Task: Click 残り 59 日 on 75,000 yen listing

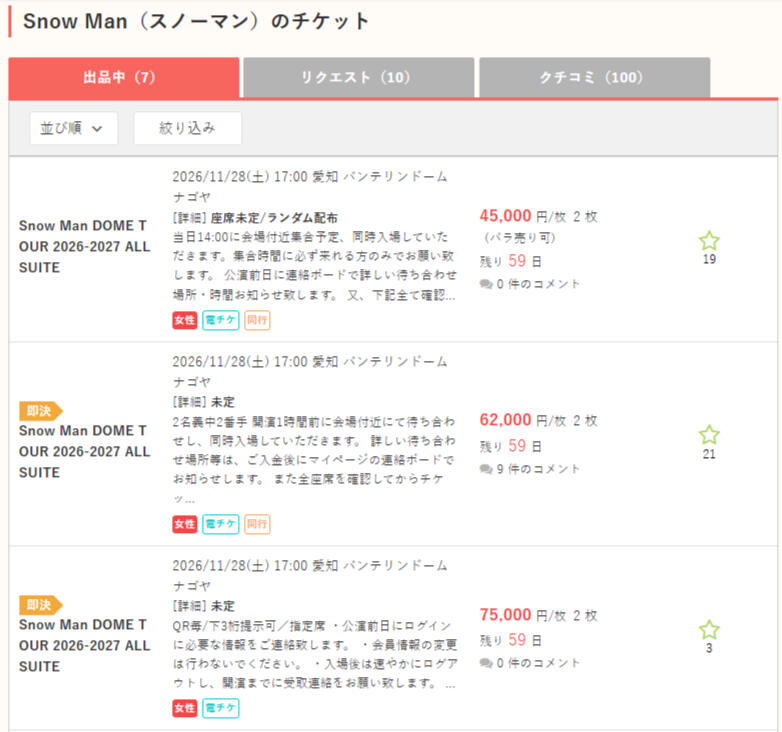Action: pyautogui.click(x=511, y=640)
